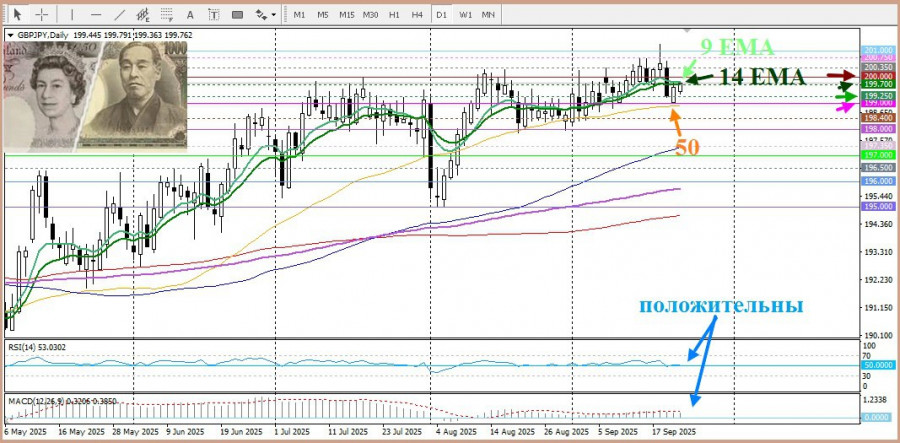Pick the horizontal line drawing tool
This screenshot has width=900, height=443.
[94, 15]
